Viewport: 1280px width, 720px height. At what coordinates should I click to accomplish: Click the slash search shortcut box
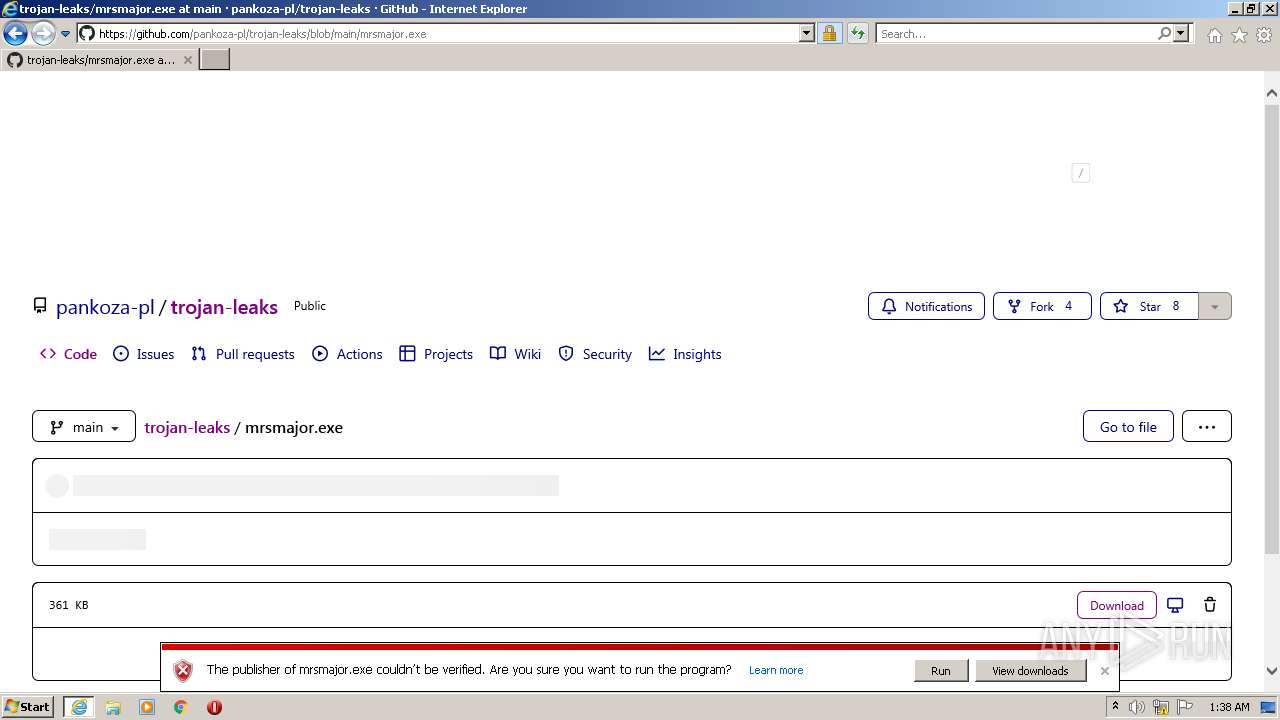click(1080, 173)
